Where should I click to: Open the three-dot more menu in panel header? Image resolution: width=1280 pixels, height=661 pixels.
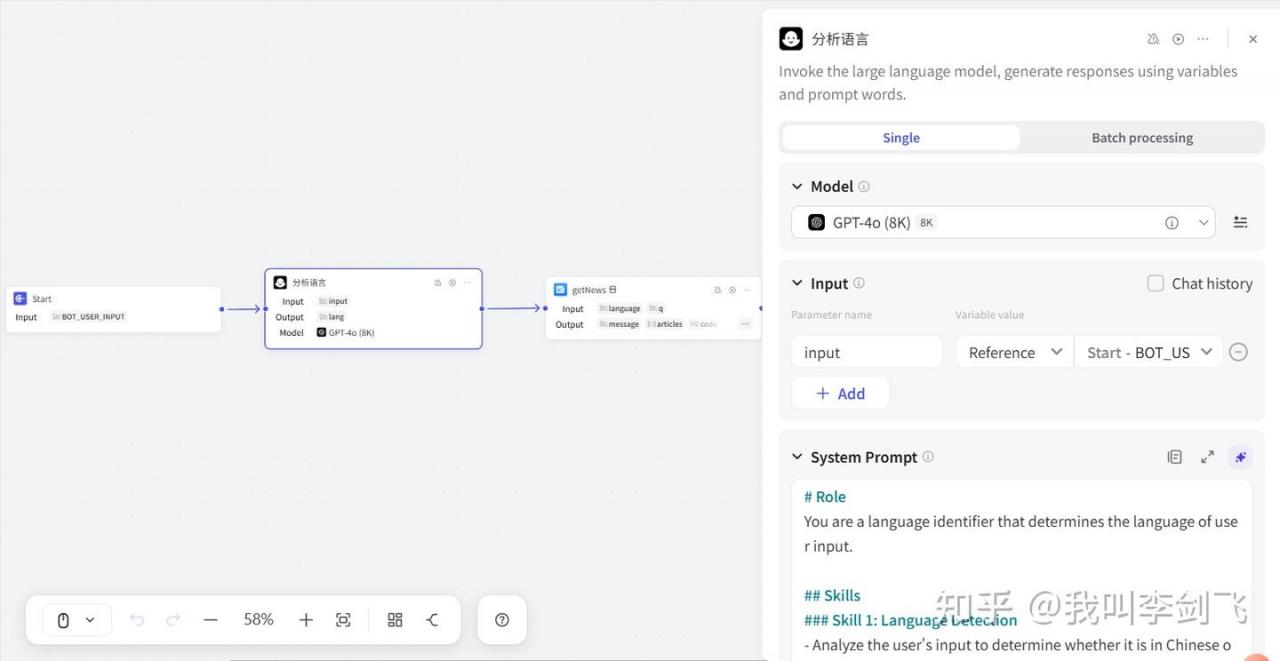[1203, 39]
